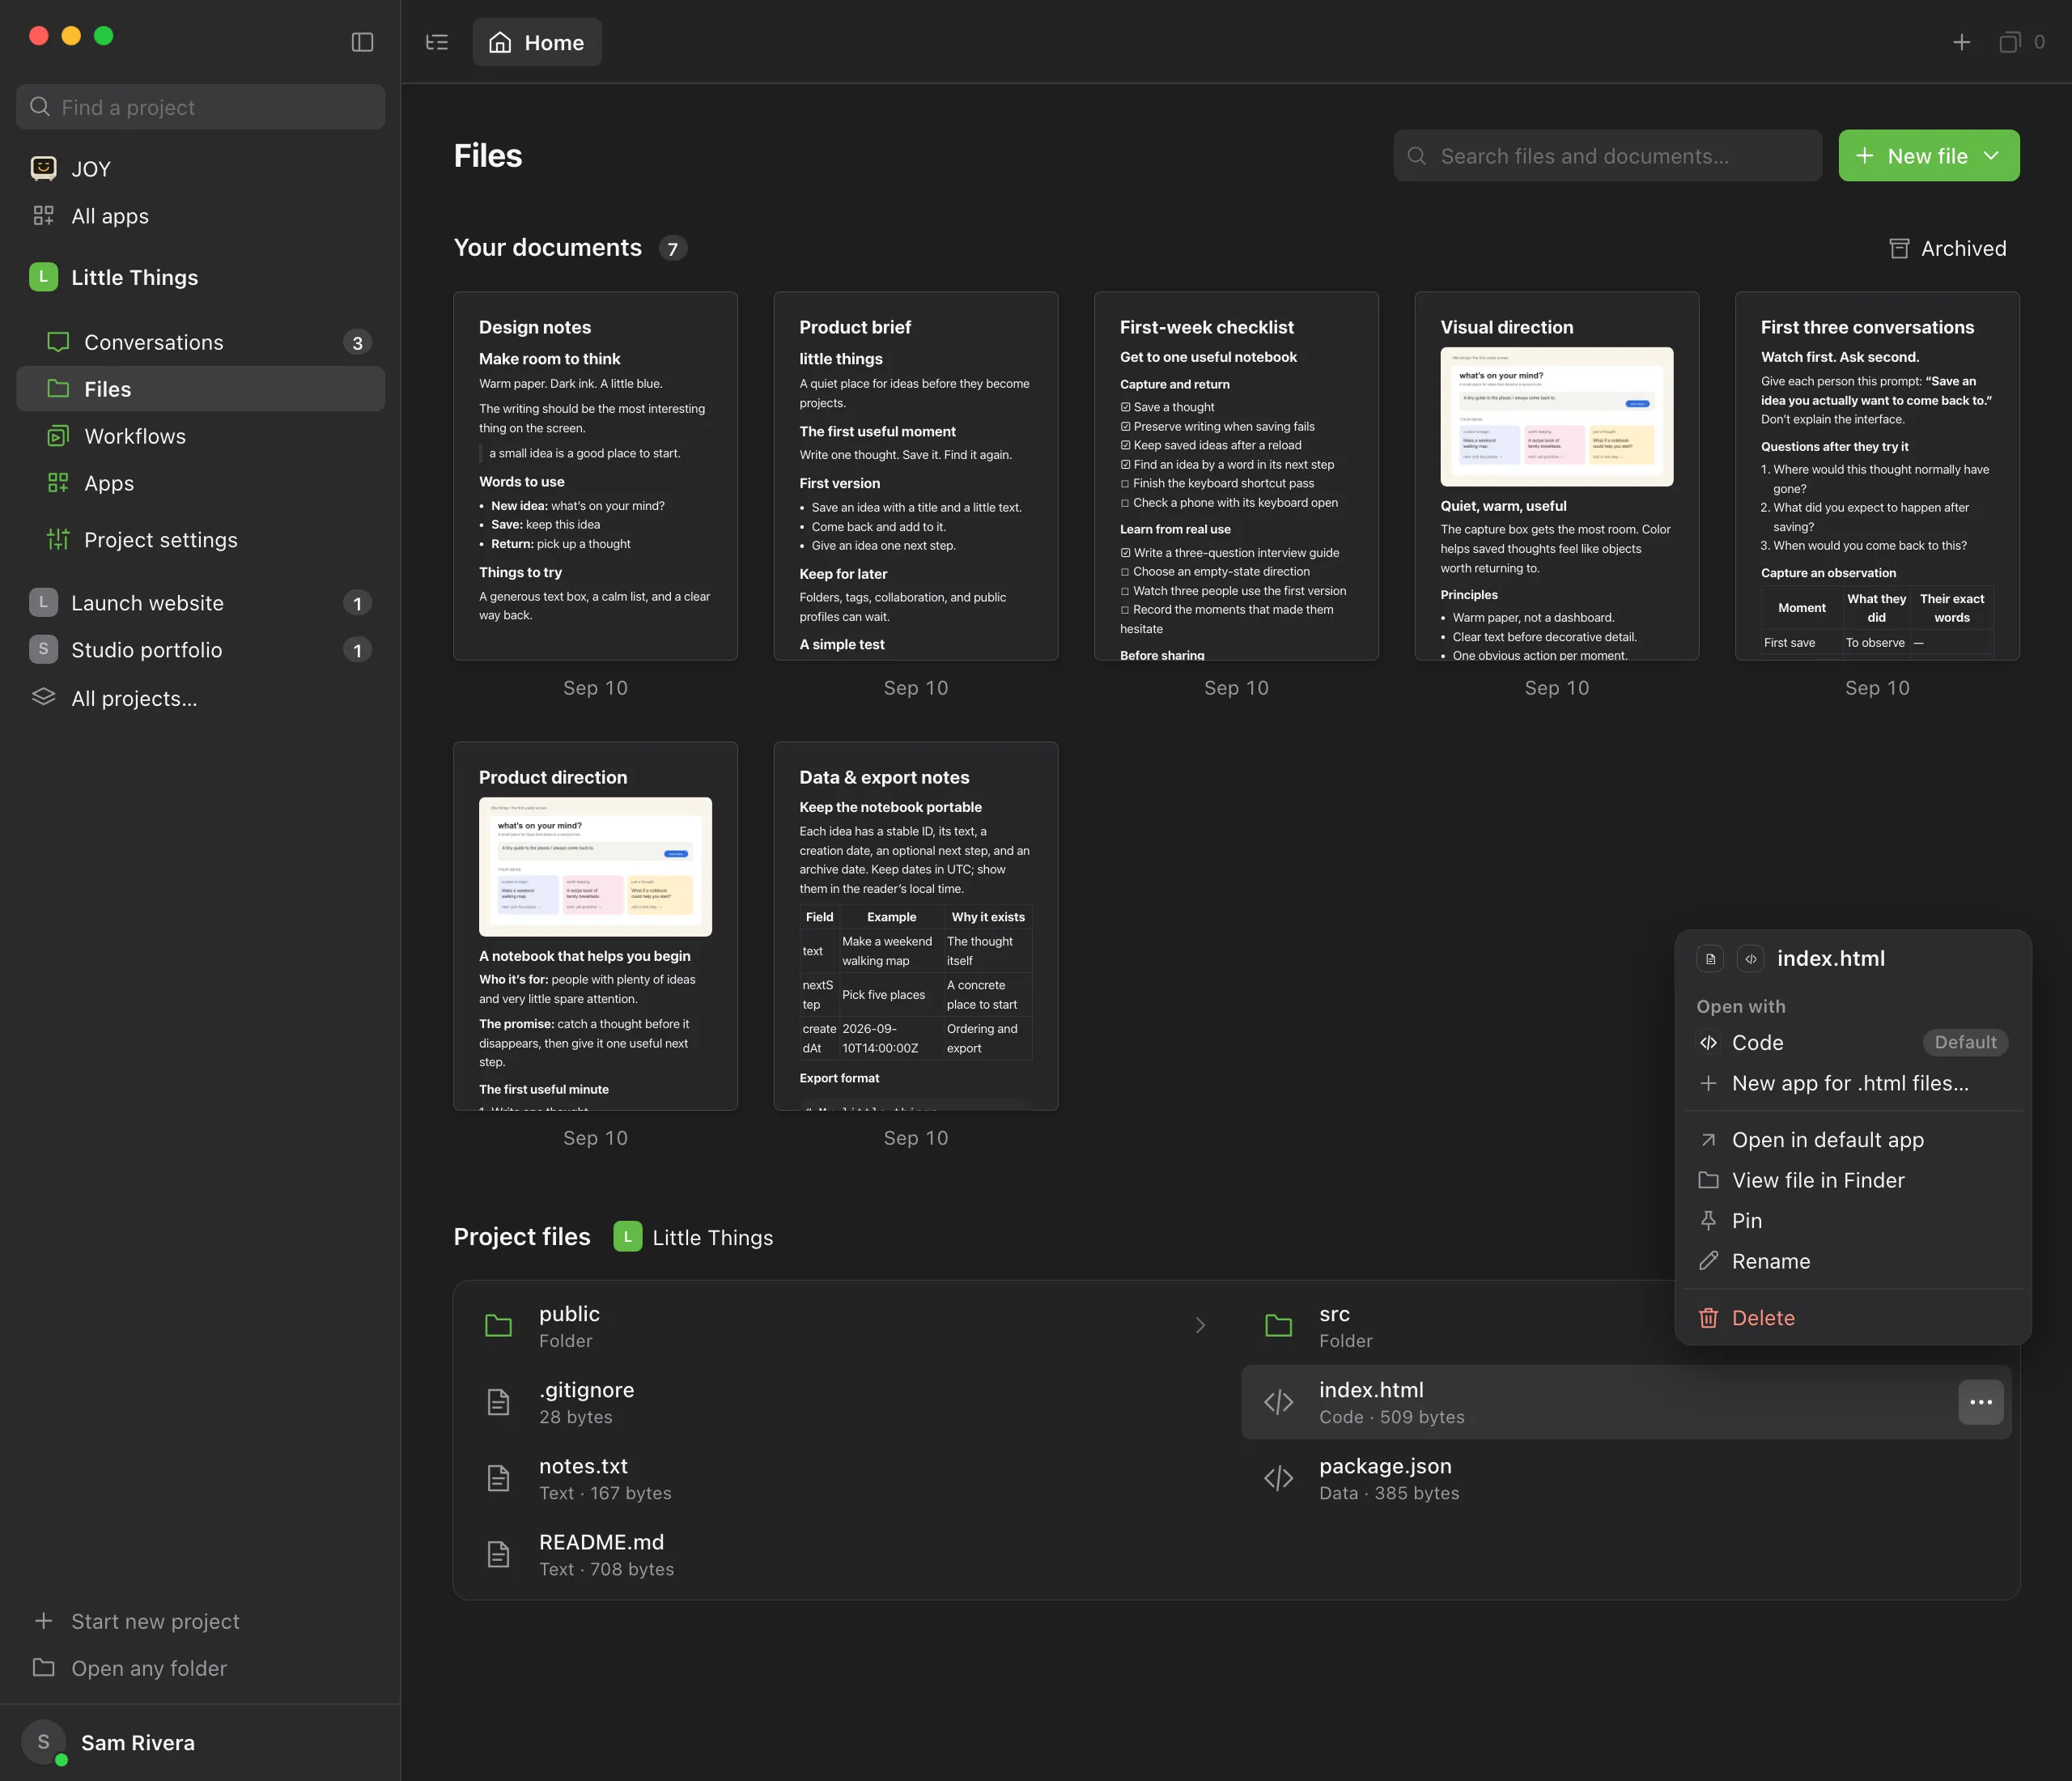Toggle the sidebar panel icon
The image size is (2072, 1781).
362,42
